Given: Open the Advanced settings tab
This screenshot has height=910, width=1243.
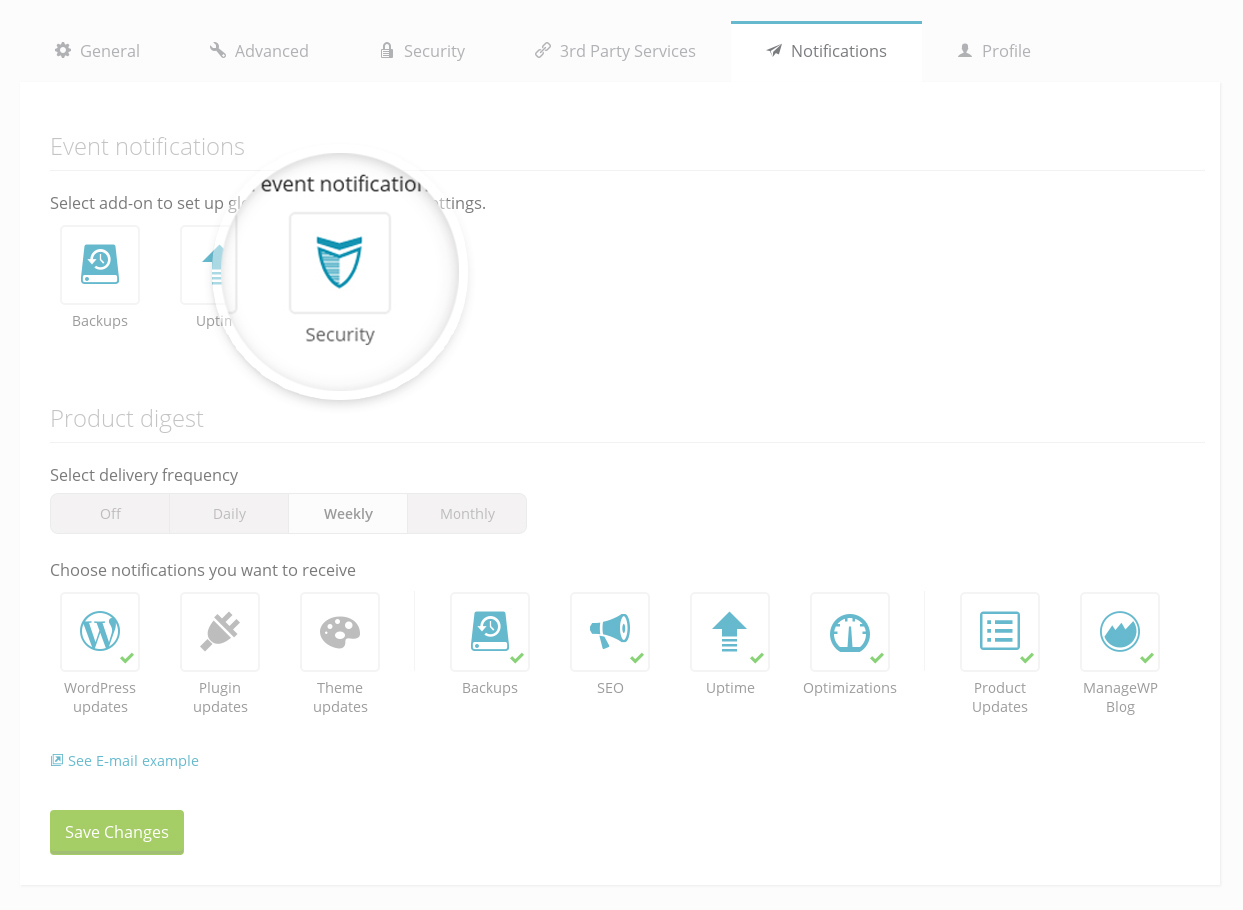Looking at the screenshot, I should pos(259,51).
